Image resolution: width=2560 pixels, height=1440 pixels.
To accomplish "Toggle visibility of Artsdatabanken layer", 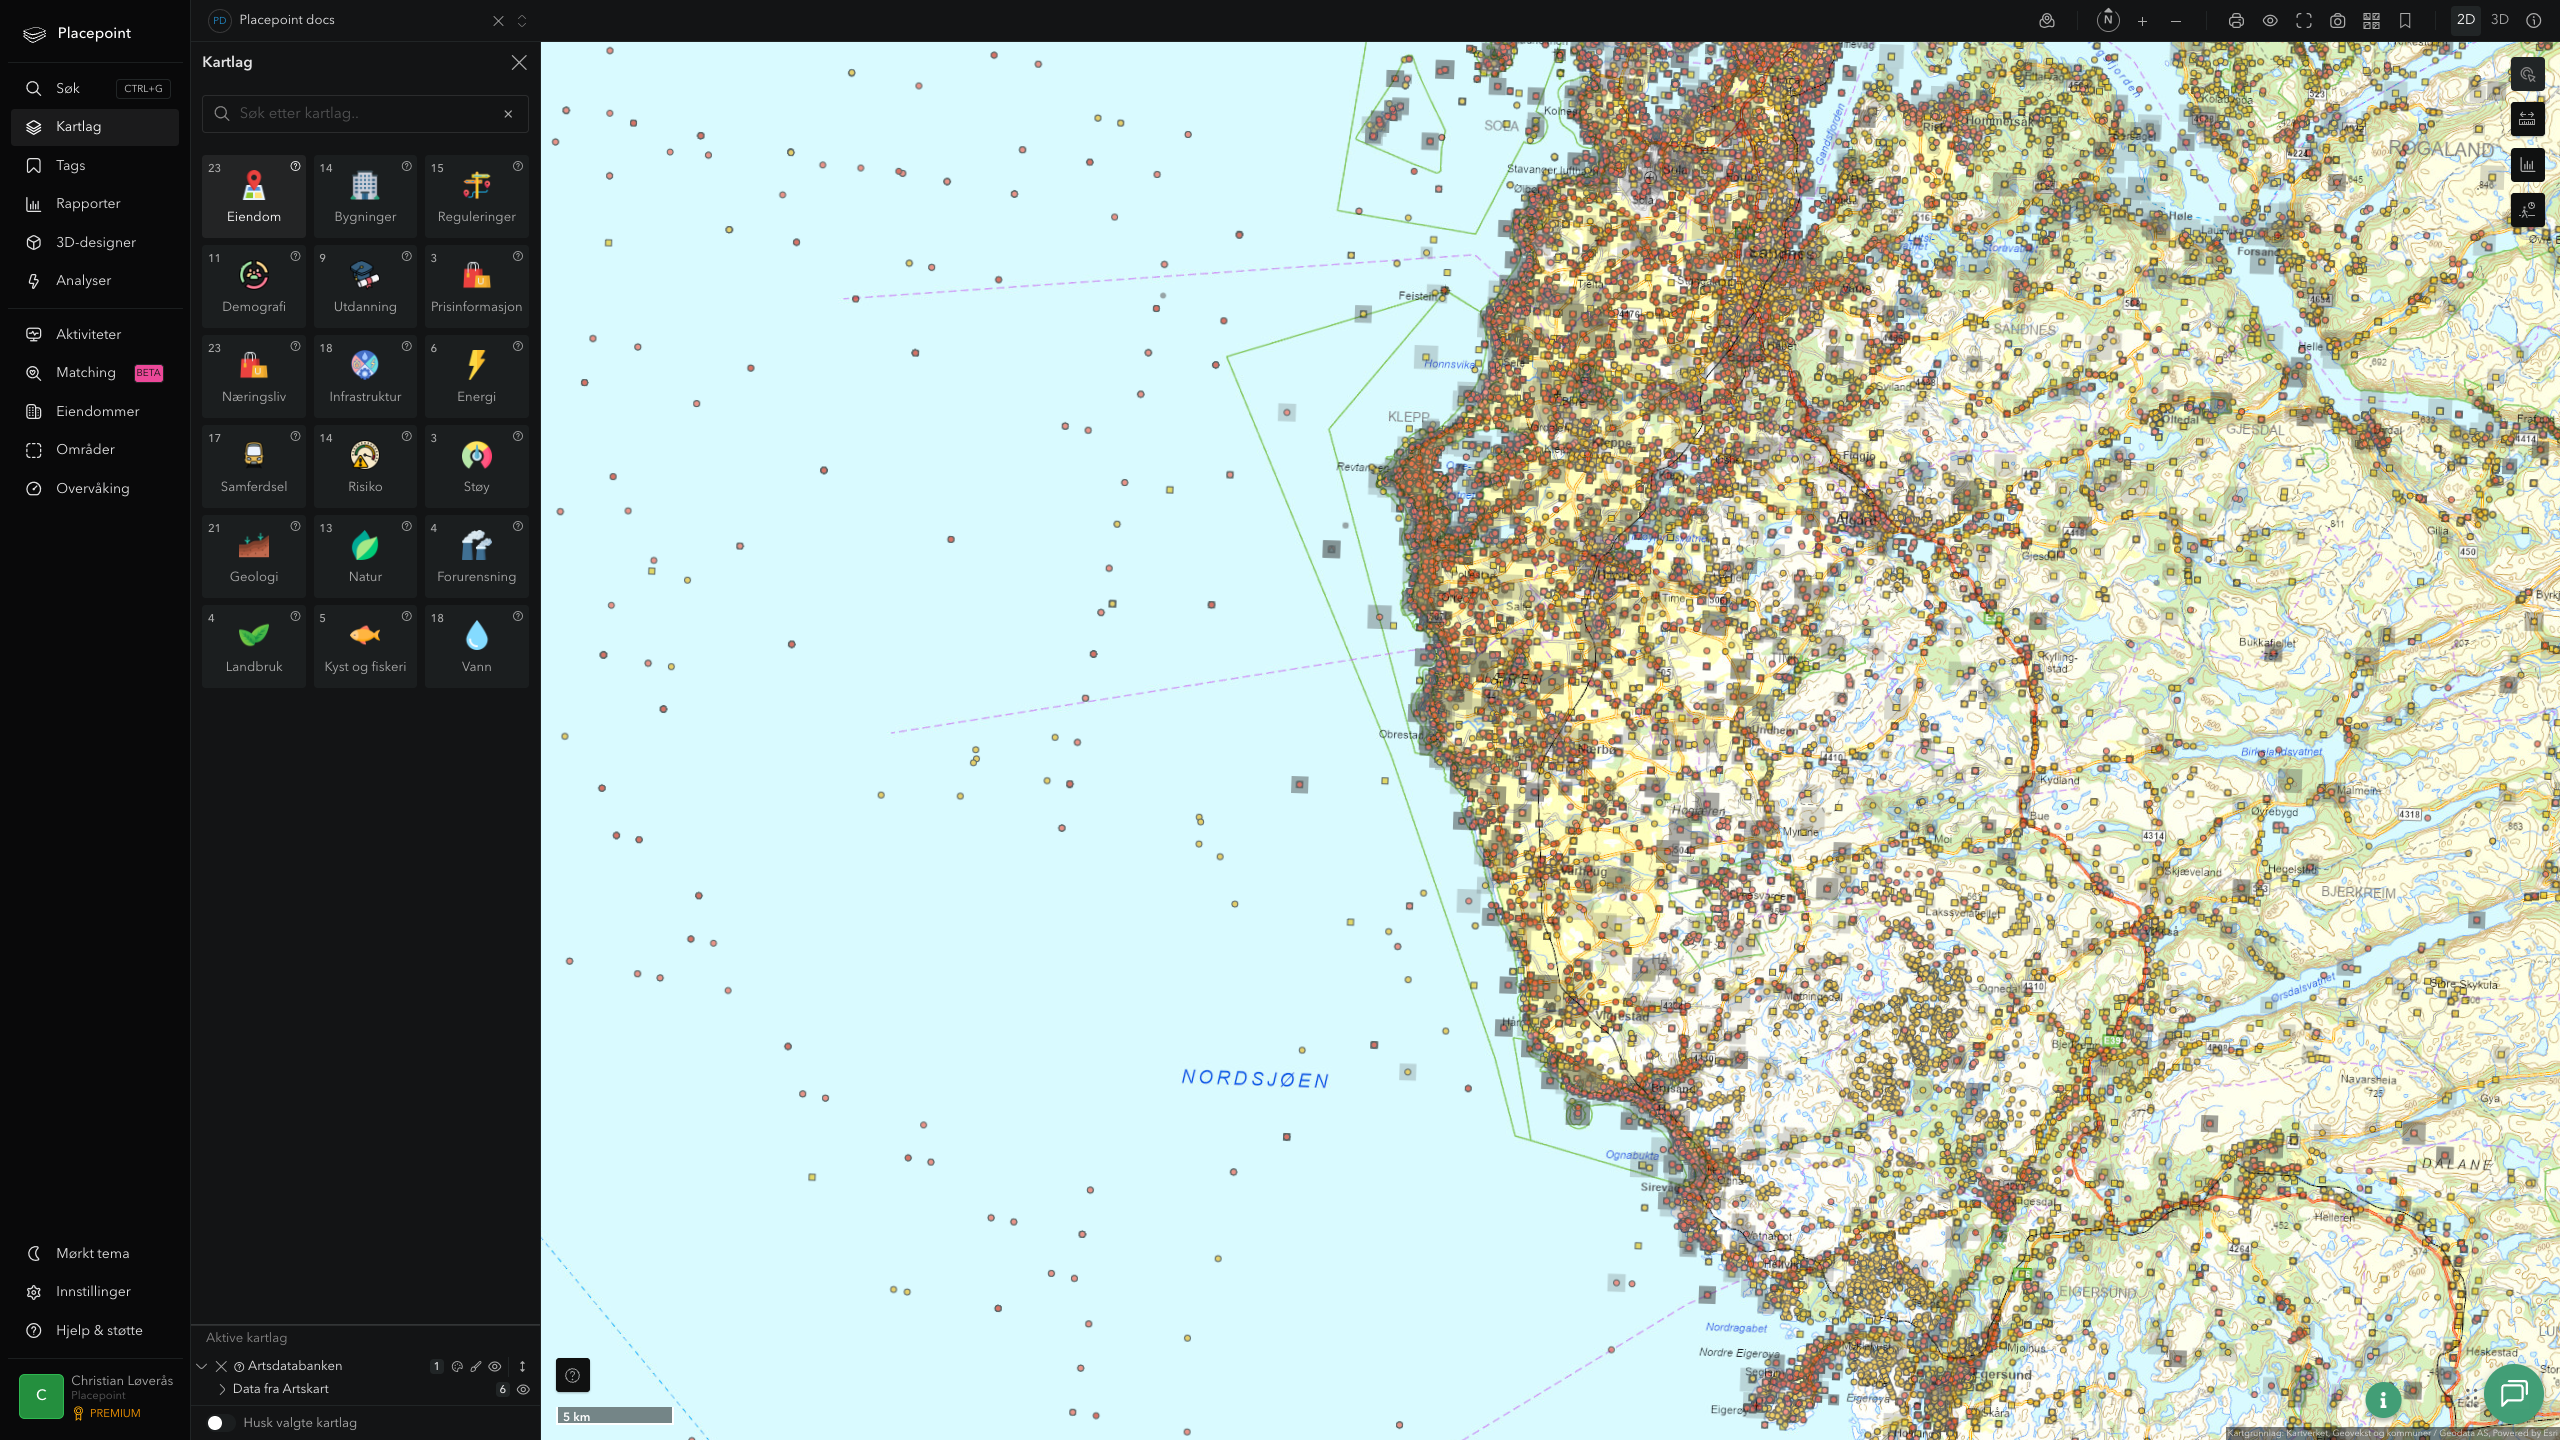I will coord(495,1366).
